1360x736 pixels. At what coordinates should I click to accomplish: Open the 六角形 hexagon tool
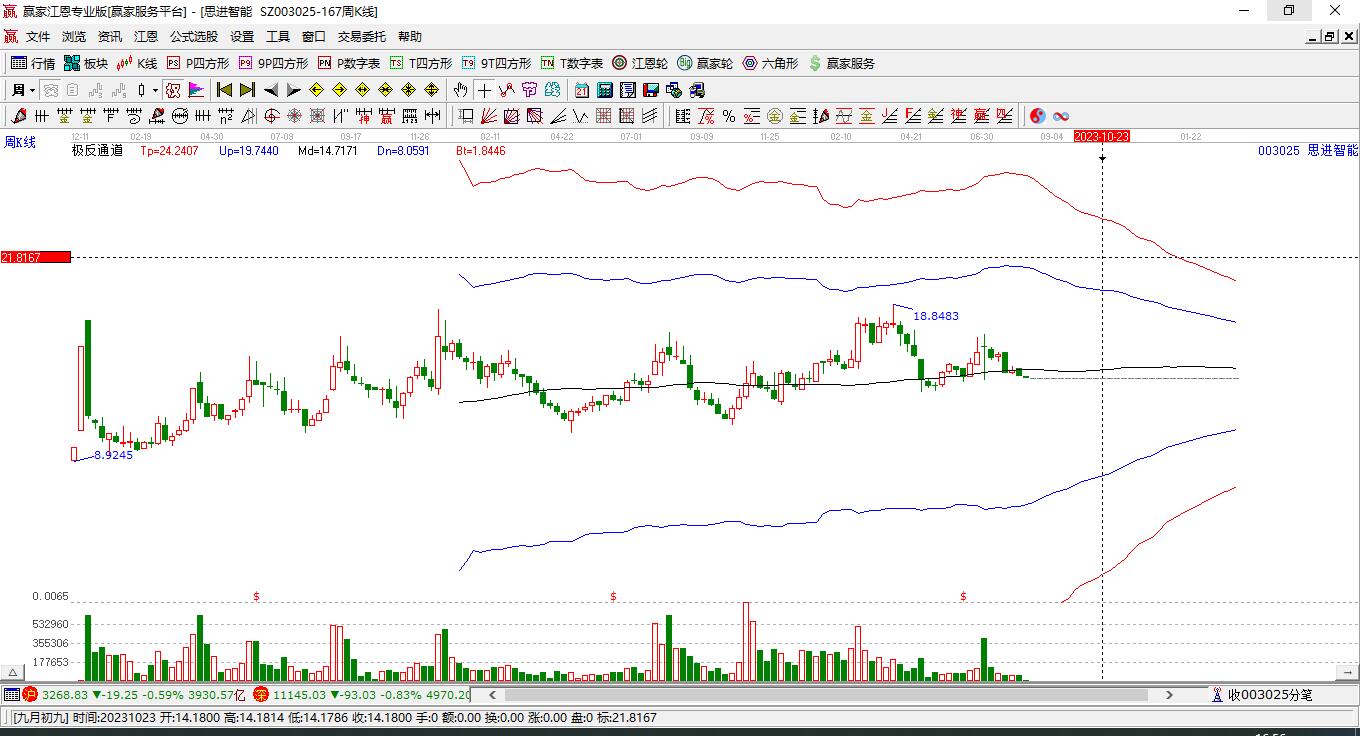click(770, 63)
